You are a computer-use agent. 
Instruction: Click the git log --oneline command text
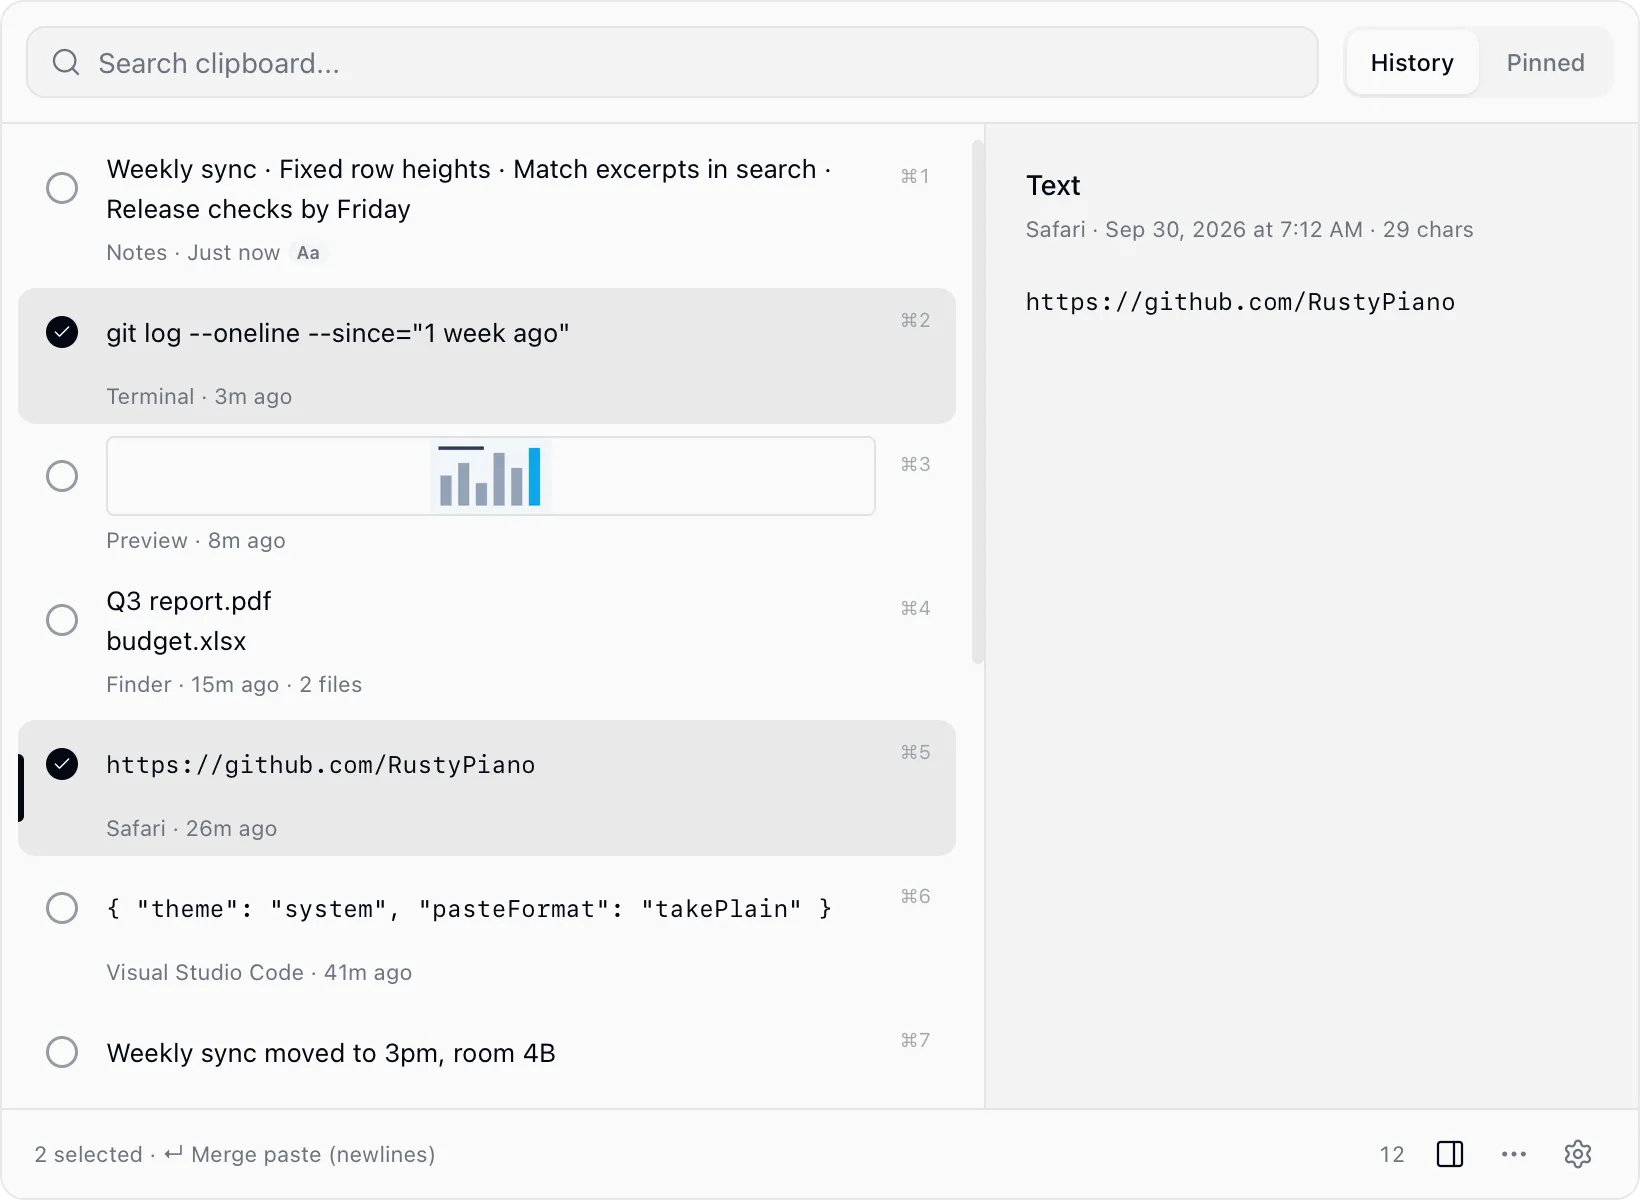point(338,333)
